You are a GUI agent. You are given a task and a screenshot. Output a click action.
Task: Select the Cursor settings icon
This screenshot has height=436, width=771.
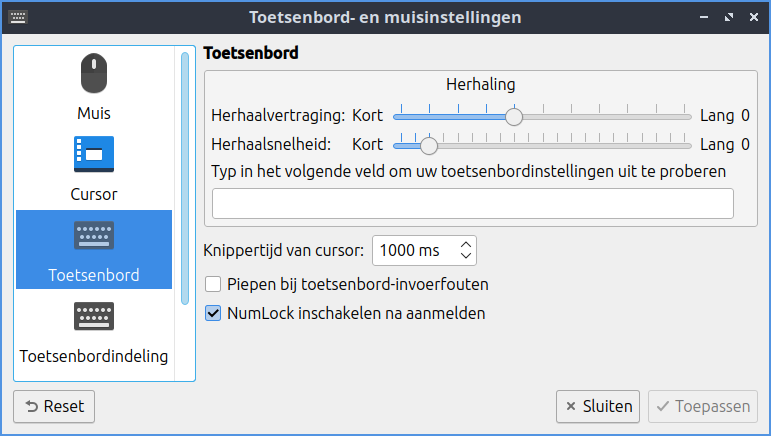(94, 154)
